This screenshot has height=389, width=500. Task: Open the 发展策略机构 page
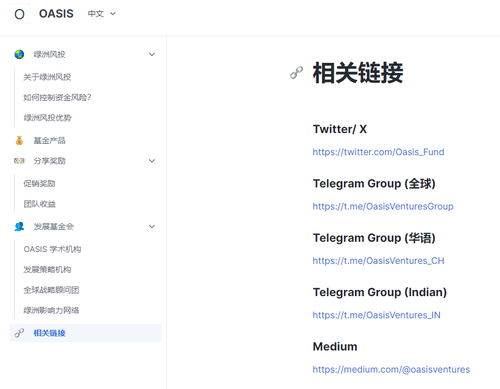point(47,270)
